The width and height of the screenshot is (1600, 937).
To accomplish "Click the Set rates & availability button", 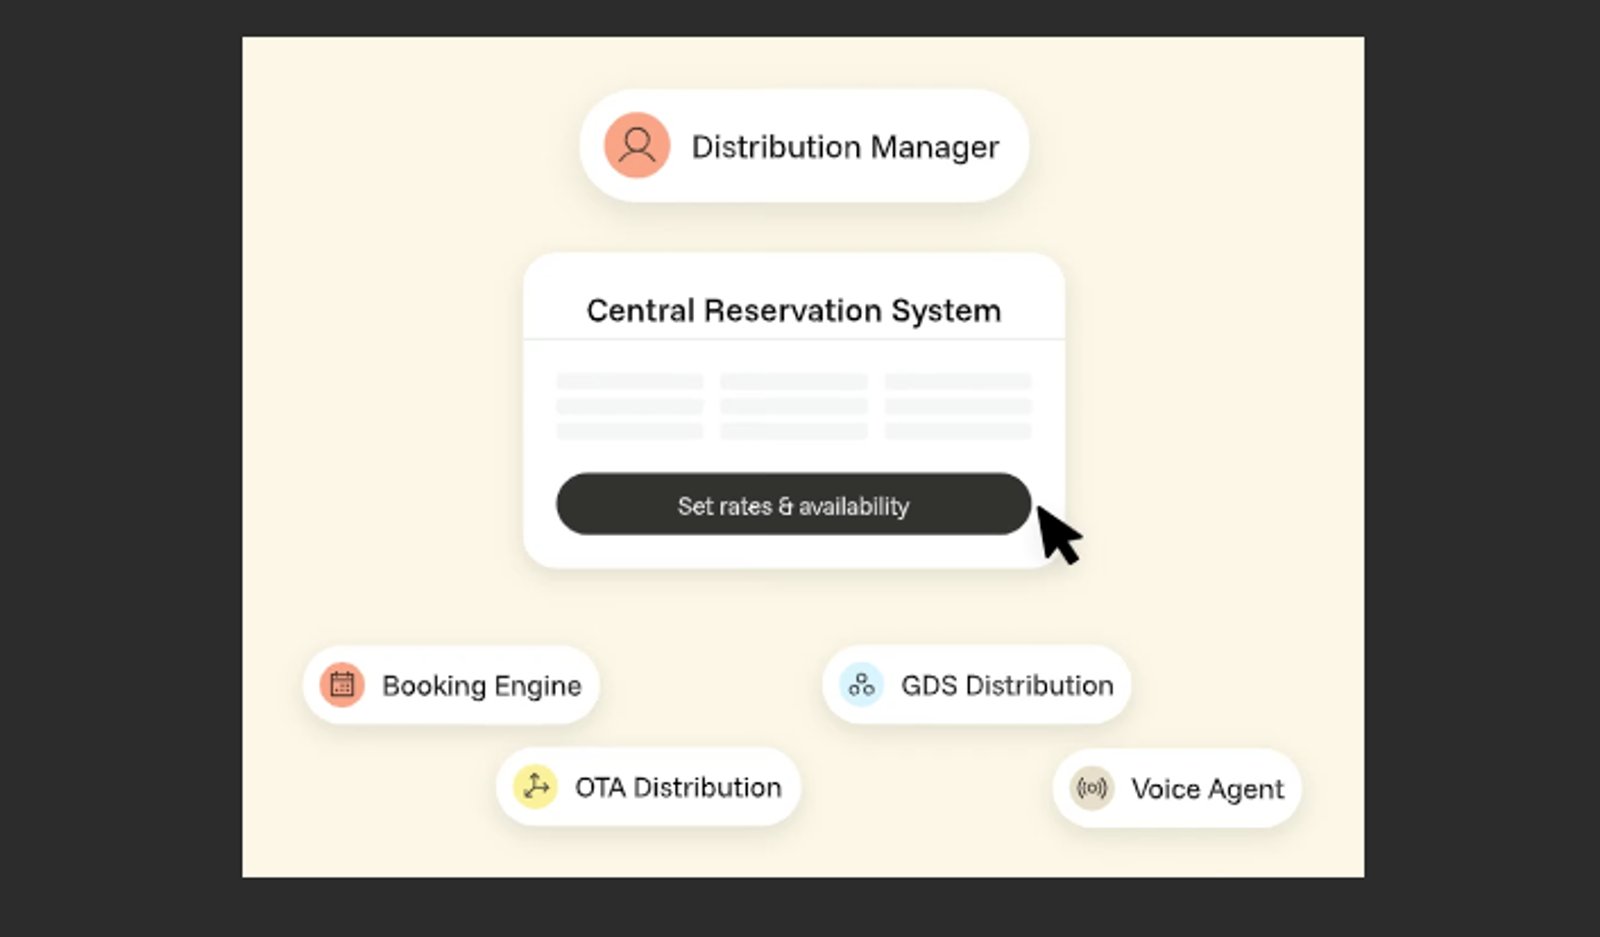I will click(793, 504).
